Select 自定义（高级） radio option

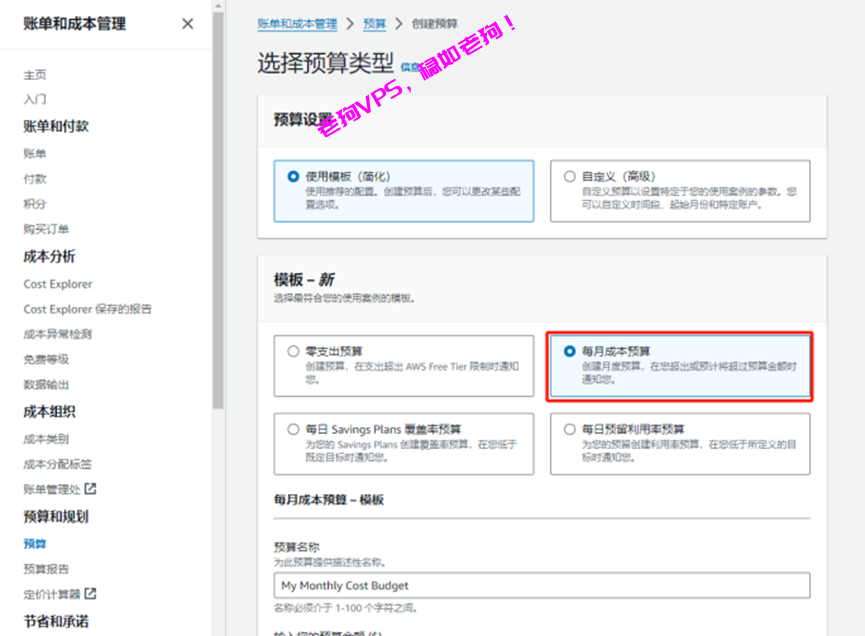click(570, 176)
